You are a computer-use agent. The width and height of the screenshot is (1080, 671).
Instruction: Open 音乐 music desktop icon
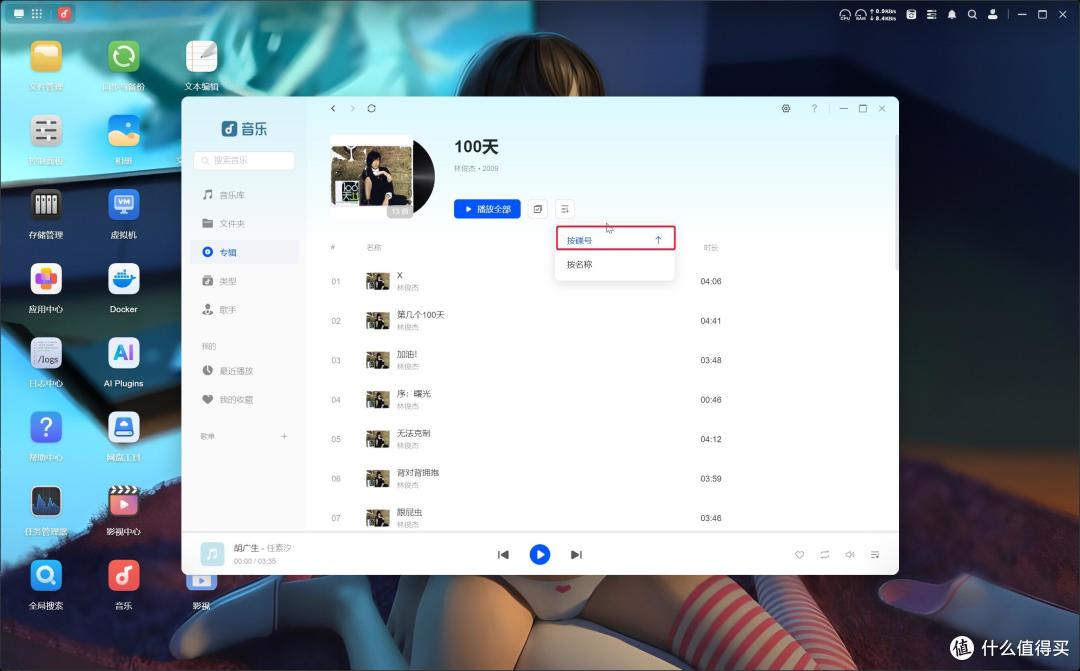click(x=123, y=576)
